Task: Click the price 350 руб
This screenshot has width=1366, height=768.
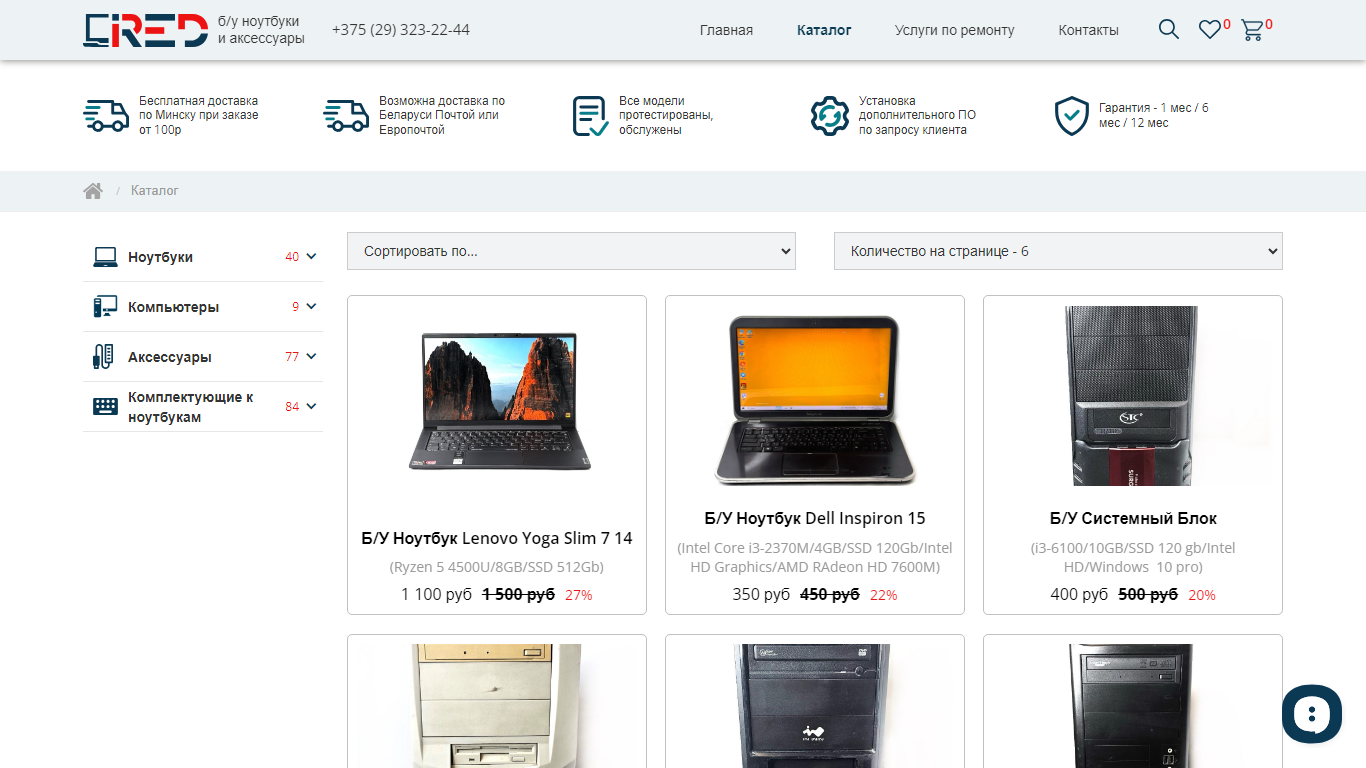Action: [x=761, y=595]
